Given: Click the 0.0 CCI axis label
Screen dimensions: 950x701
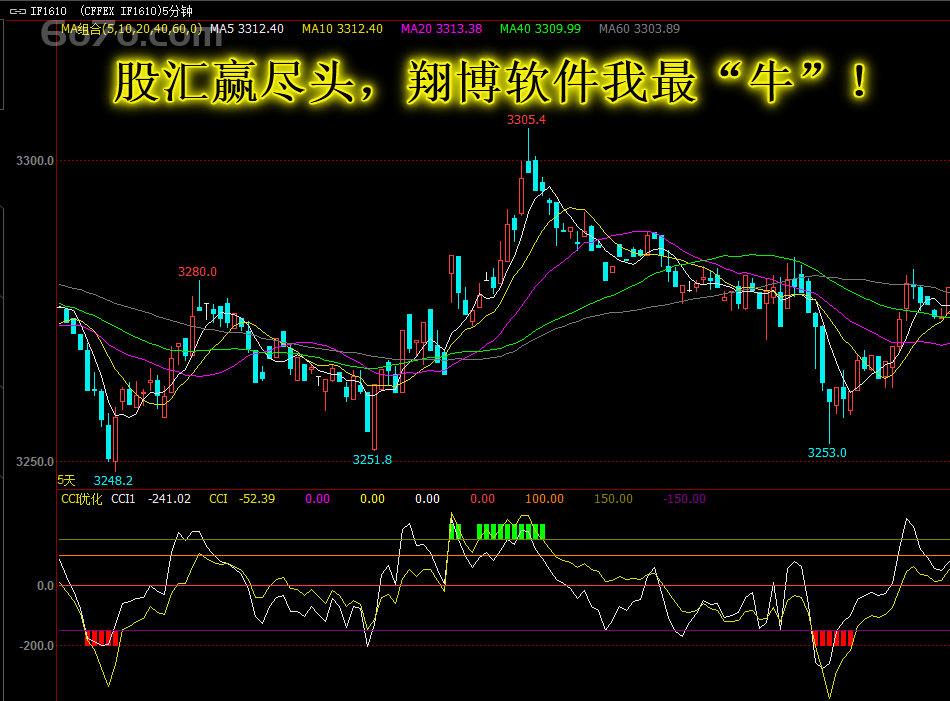Looking at the screenshot, I should click(45, 586).
